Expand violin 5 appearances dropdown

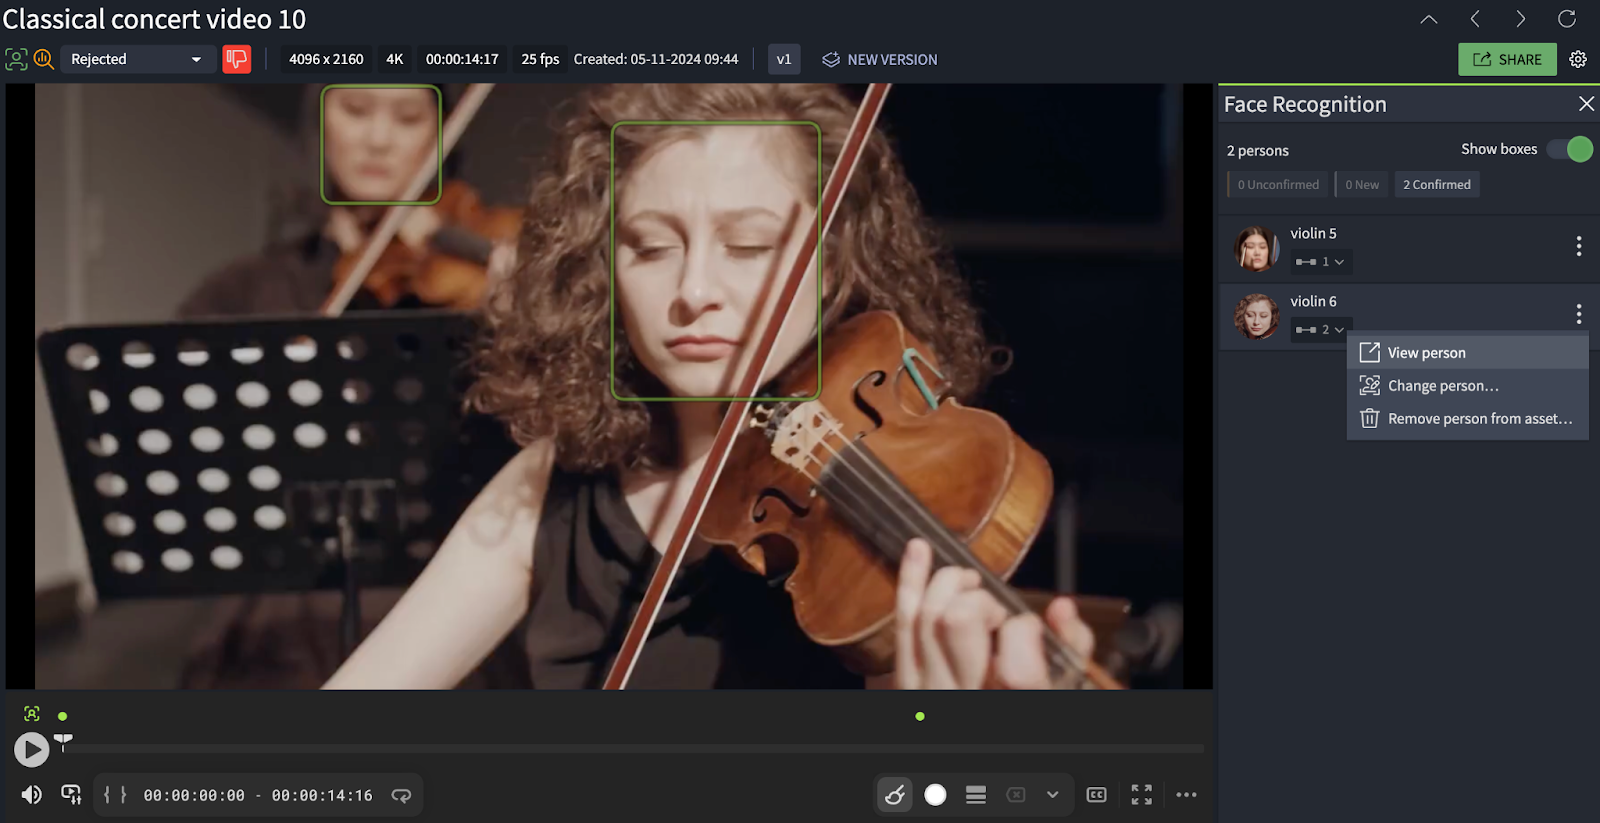tap(1320, 262)
